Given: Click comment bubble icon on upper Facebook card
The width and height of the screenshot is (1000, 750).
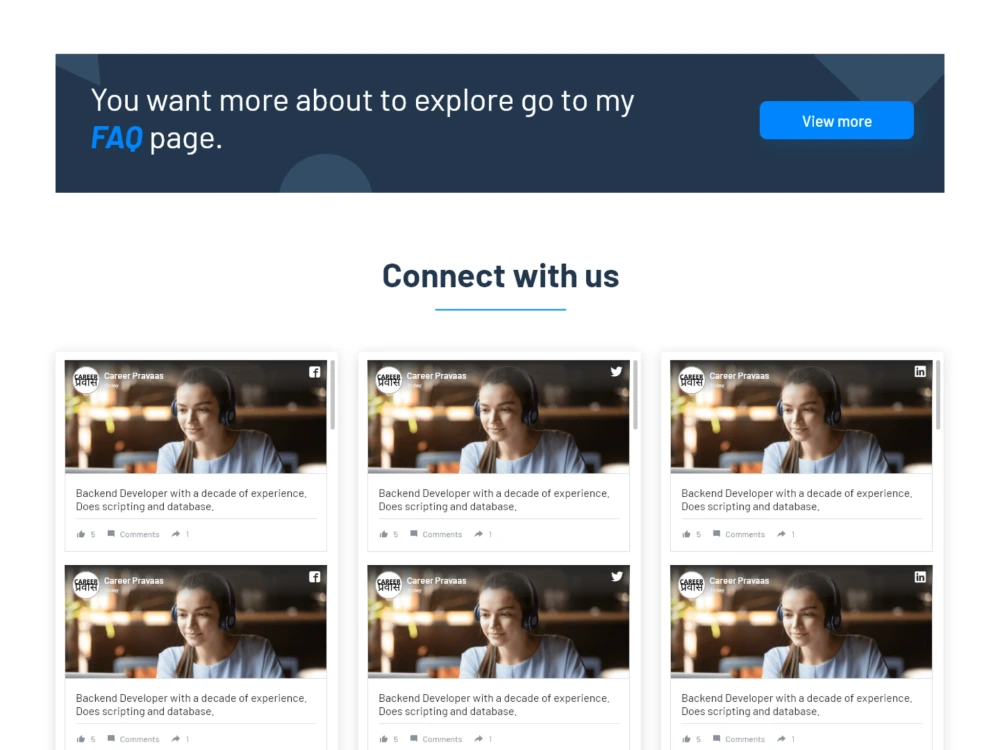Looking at the screenshot, I should [111, 534].
